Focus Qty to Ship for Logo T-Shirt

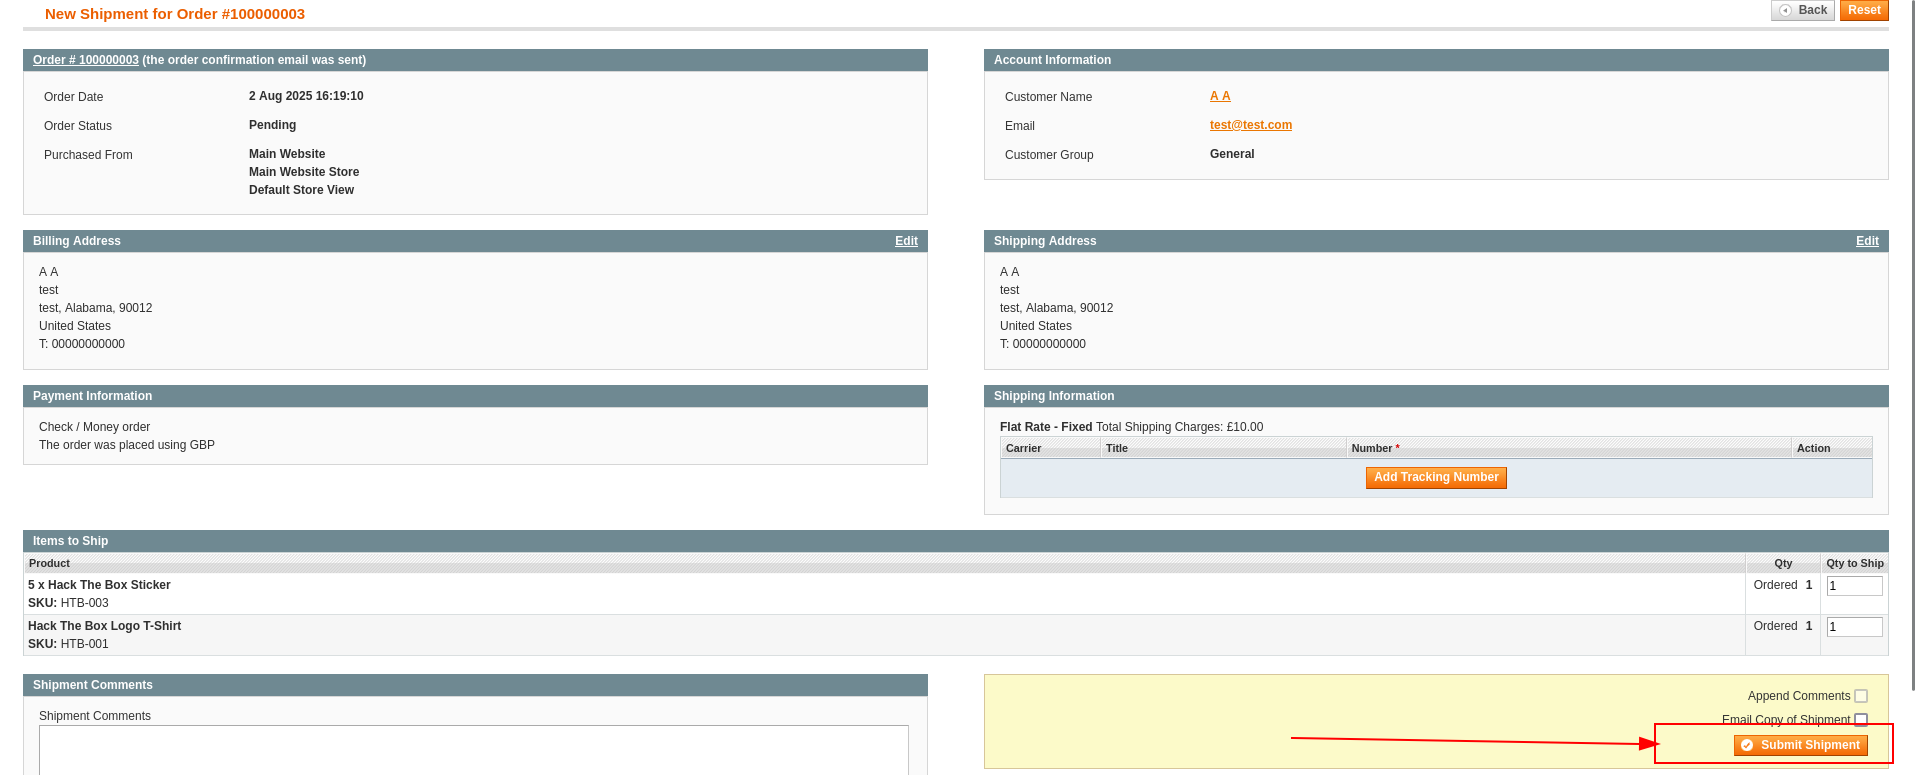tap(1854, 627)
